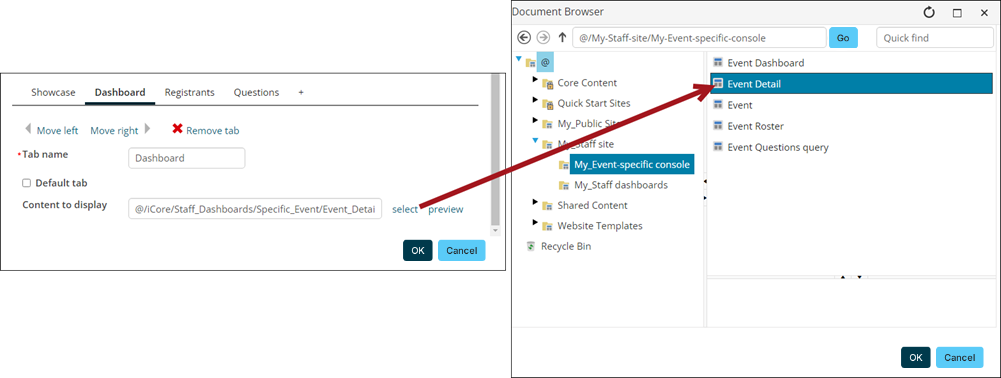This screenshot has width=1001, height=378.
Task: Select the Recycle Bin label
Action: coord(566,246)
